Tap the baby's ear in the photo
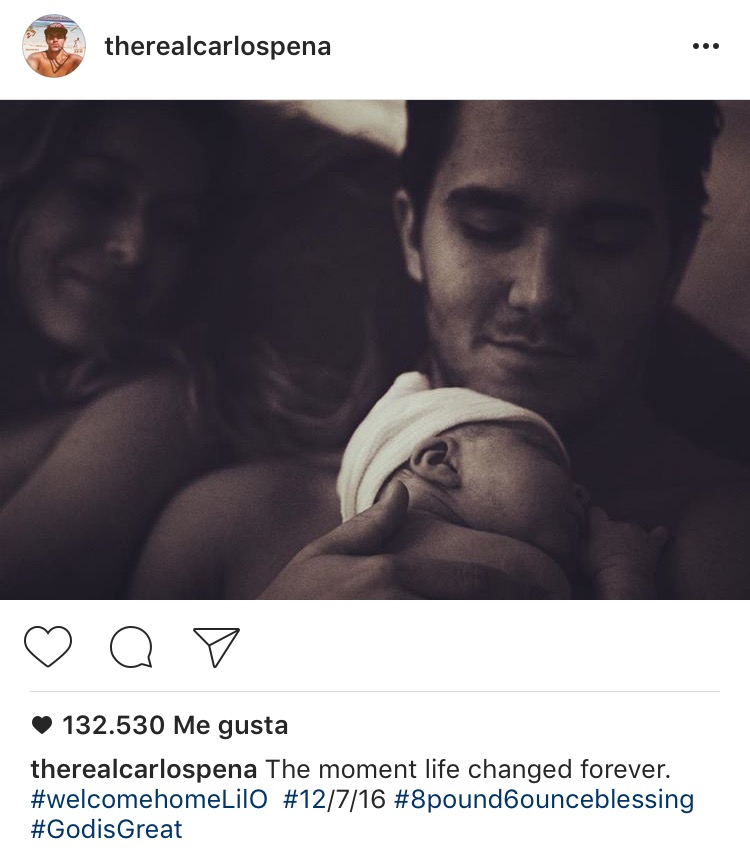The image size is (750, 850). click(x=435, y=463)
